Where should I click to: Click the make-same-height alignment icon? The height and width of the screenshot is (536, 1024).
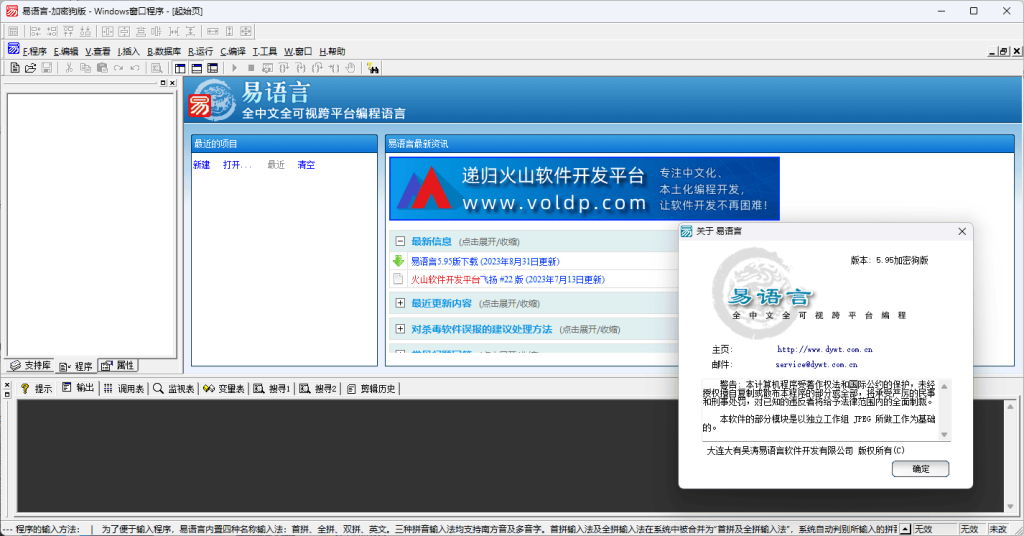pos(229,31)
